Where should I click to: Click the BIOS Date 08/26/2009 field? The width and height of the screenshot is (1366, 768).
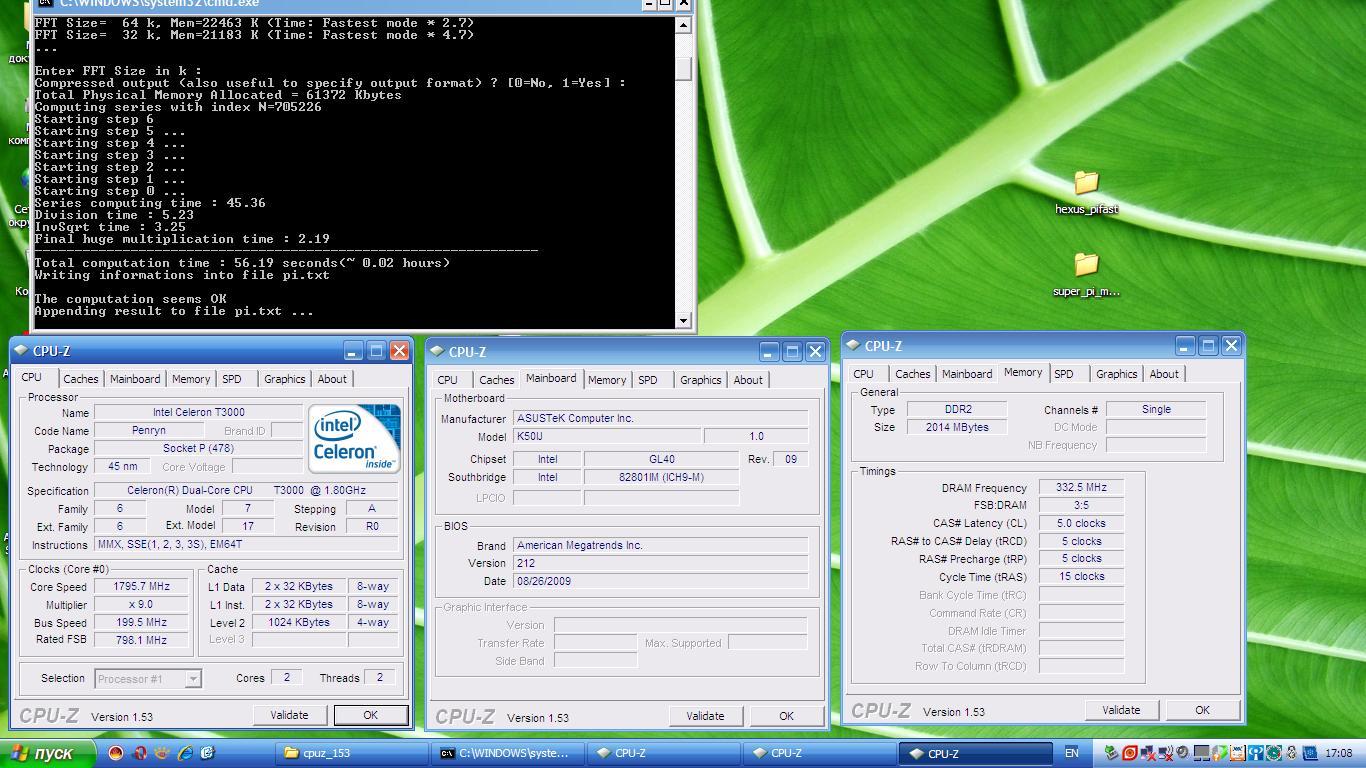coord(660,581)
